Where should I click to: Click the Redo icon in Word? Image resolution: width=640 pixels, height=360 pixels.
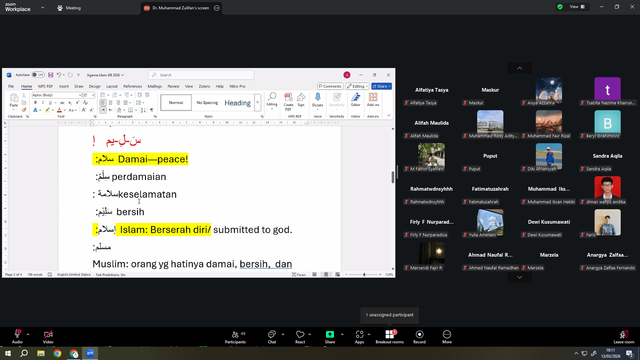tap(70, 75)
